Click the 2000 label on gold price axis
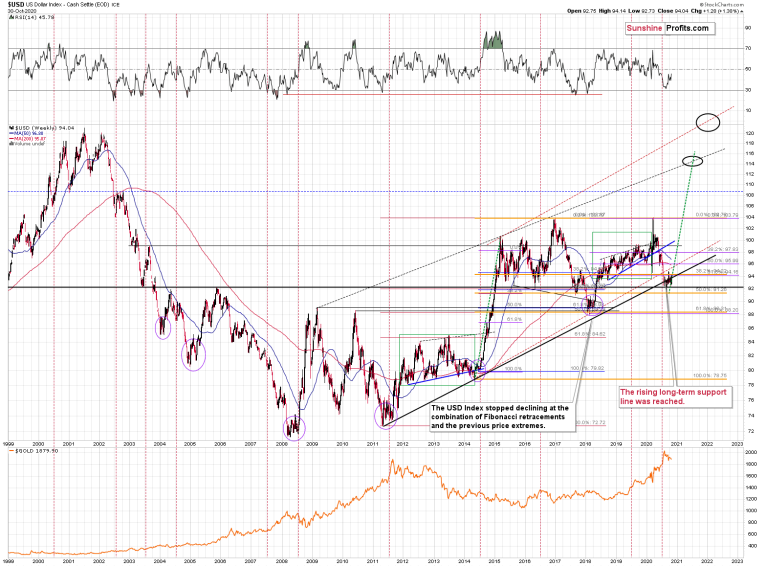This screenshot has width=765, height=566. tap(750, 452)
